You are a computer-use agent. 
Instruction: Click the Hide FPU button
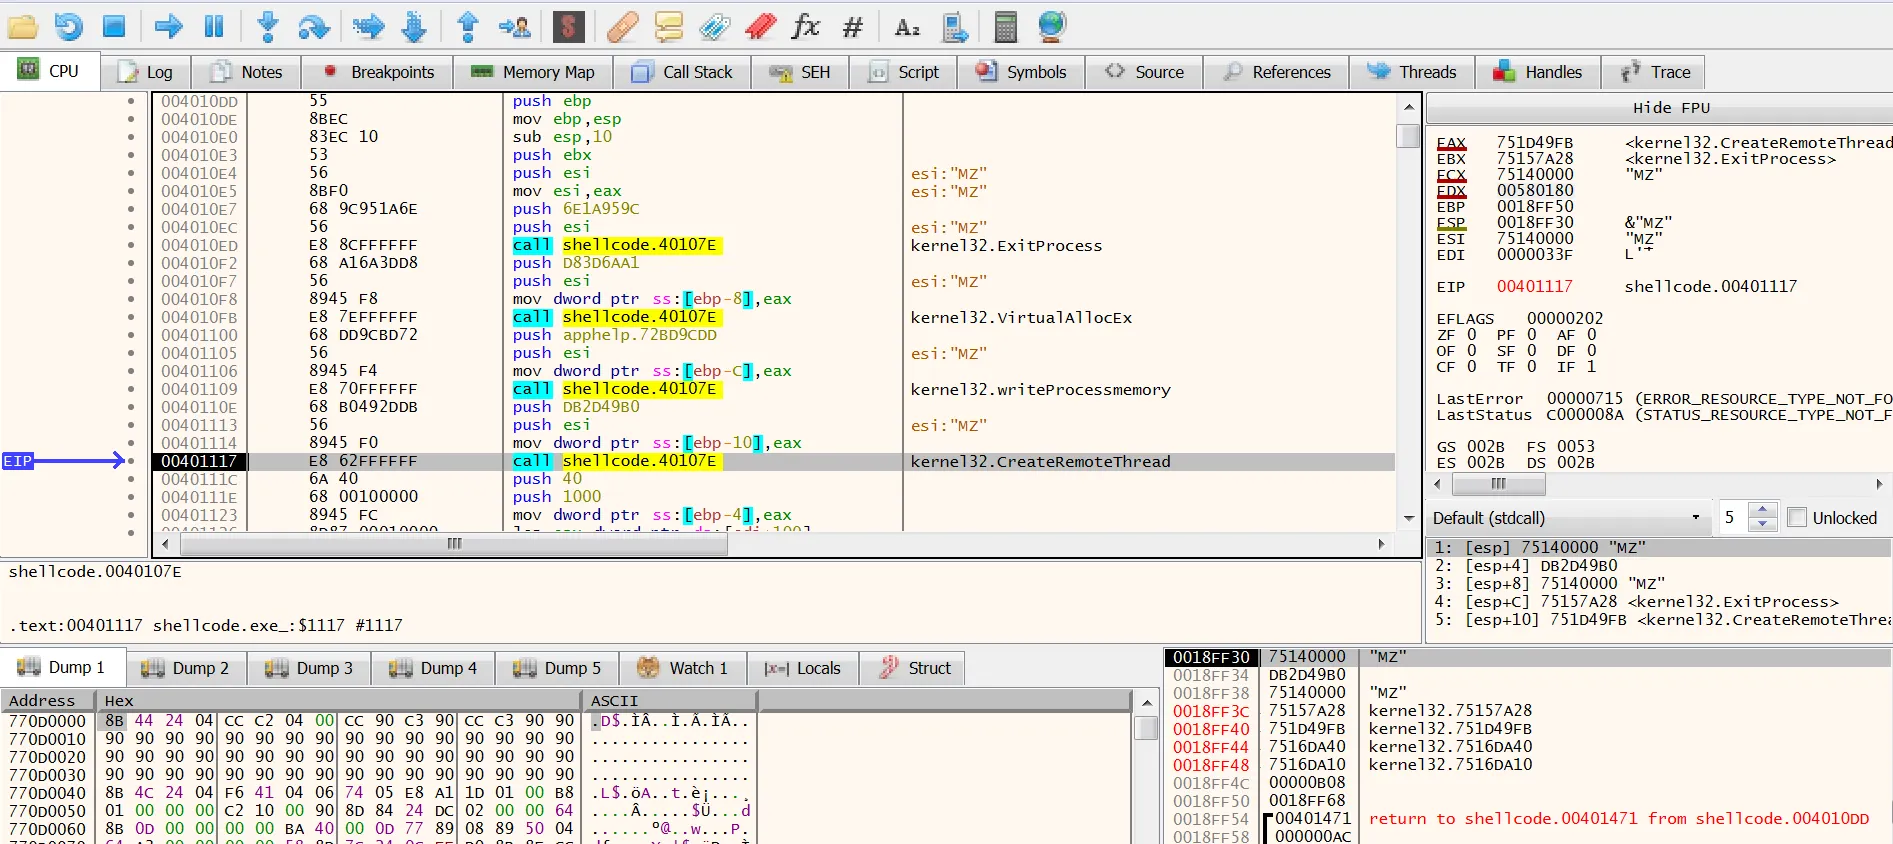[1670, 108]
